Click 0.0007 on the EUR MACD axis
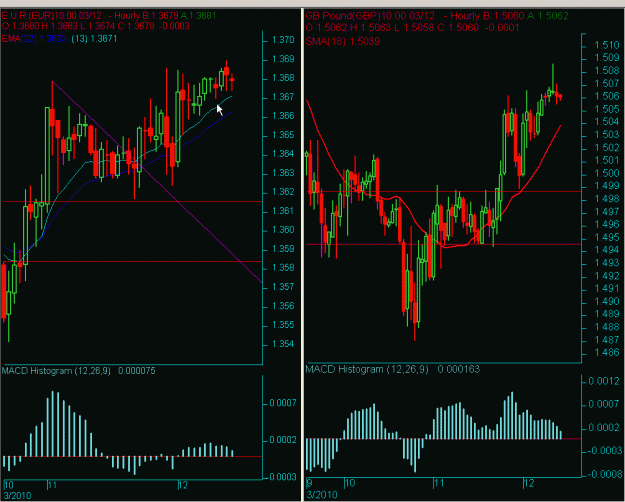 [283, 403]
